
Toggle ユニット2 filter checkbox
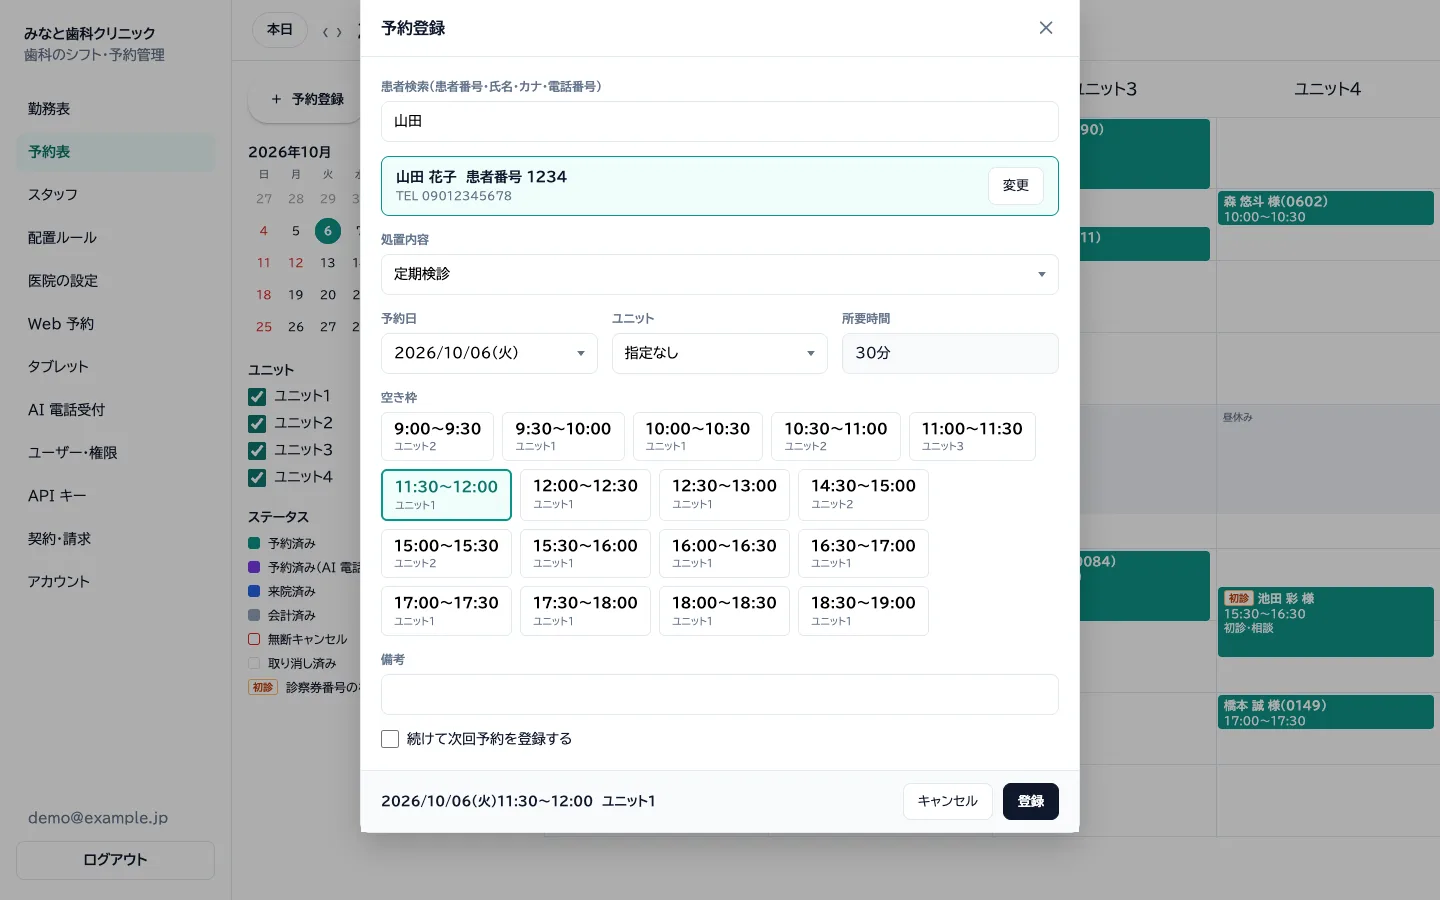[x=257, y=424]
